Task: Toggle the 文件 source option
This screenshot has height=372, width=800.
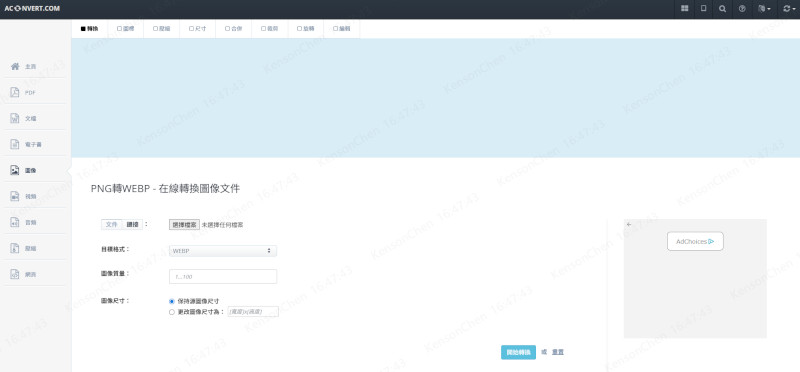Action: coord(112,224)
